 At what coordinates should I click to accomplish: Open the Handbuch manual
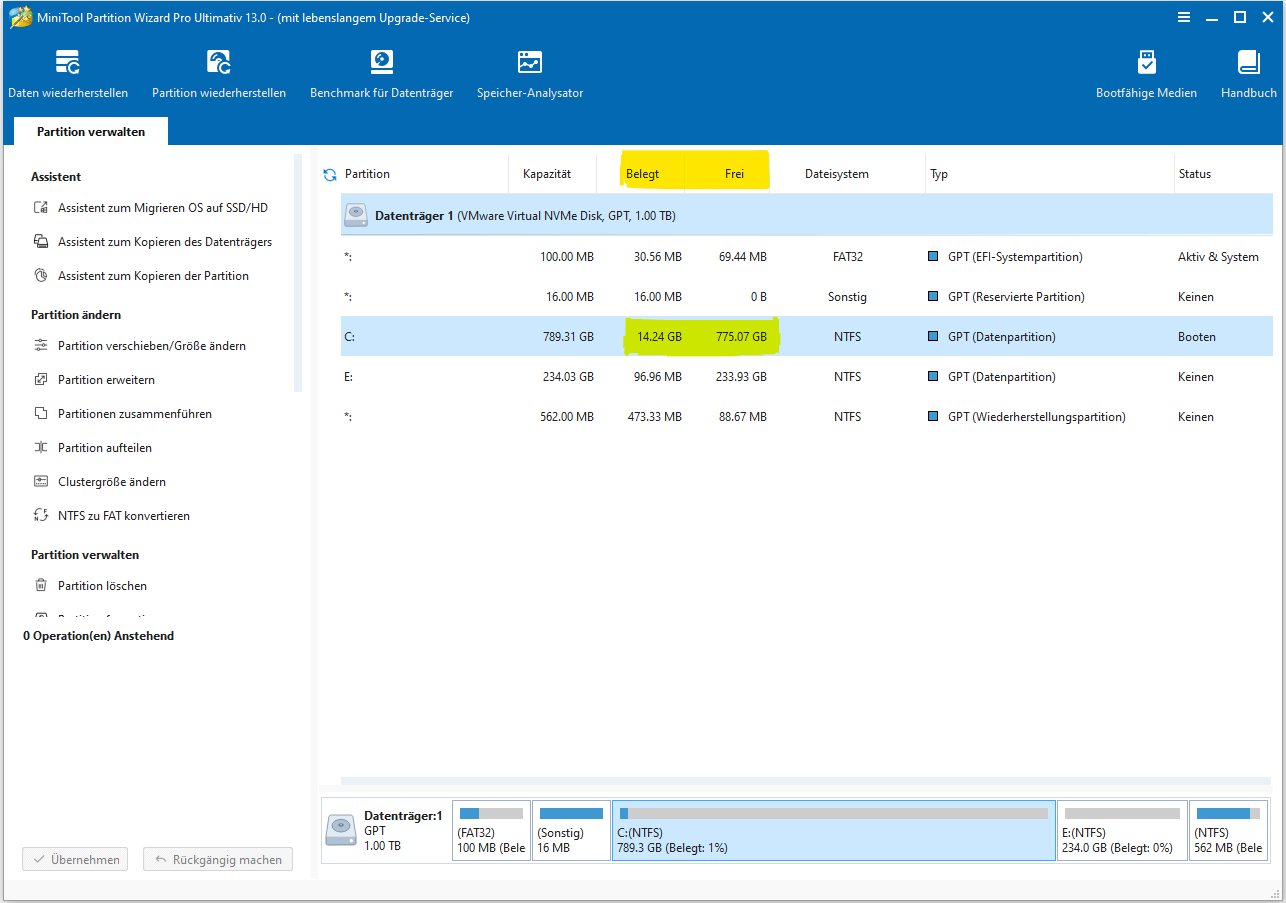[x=1248, y=74]
